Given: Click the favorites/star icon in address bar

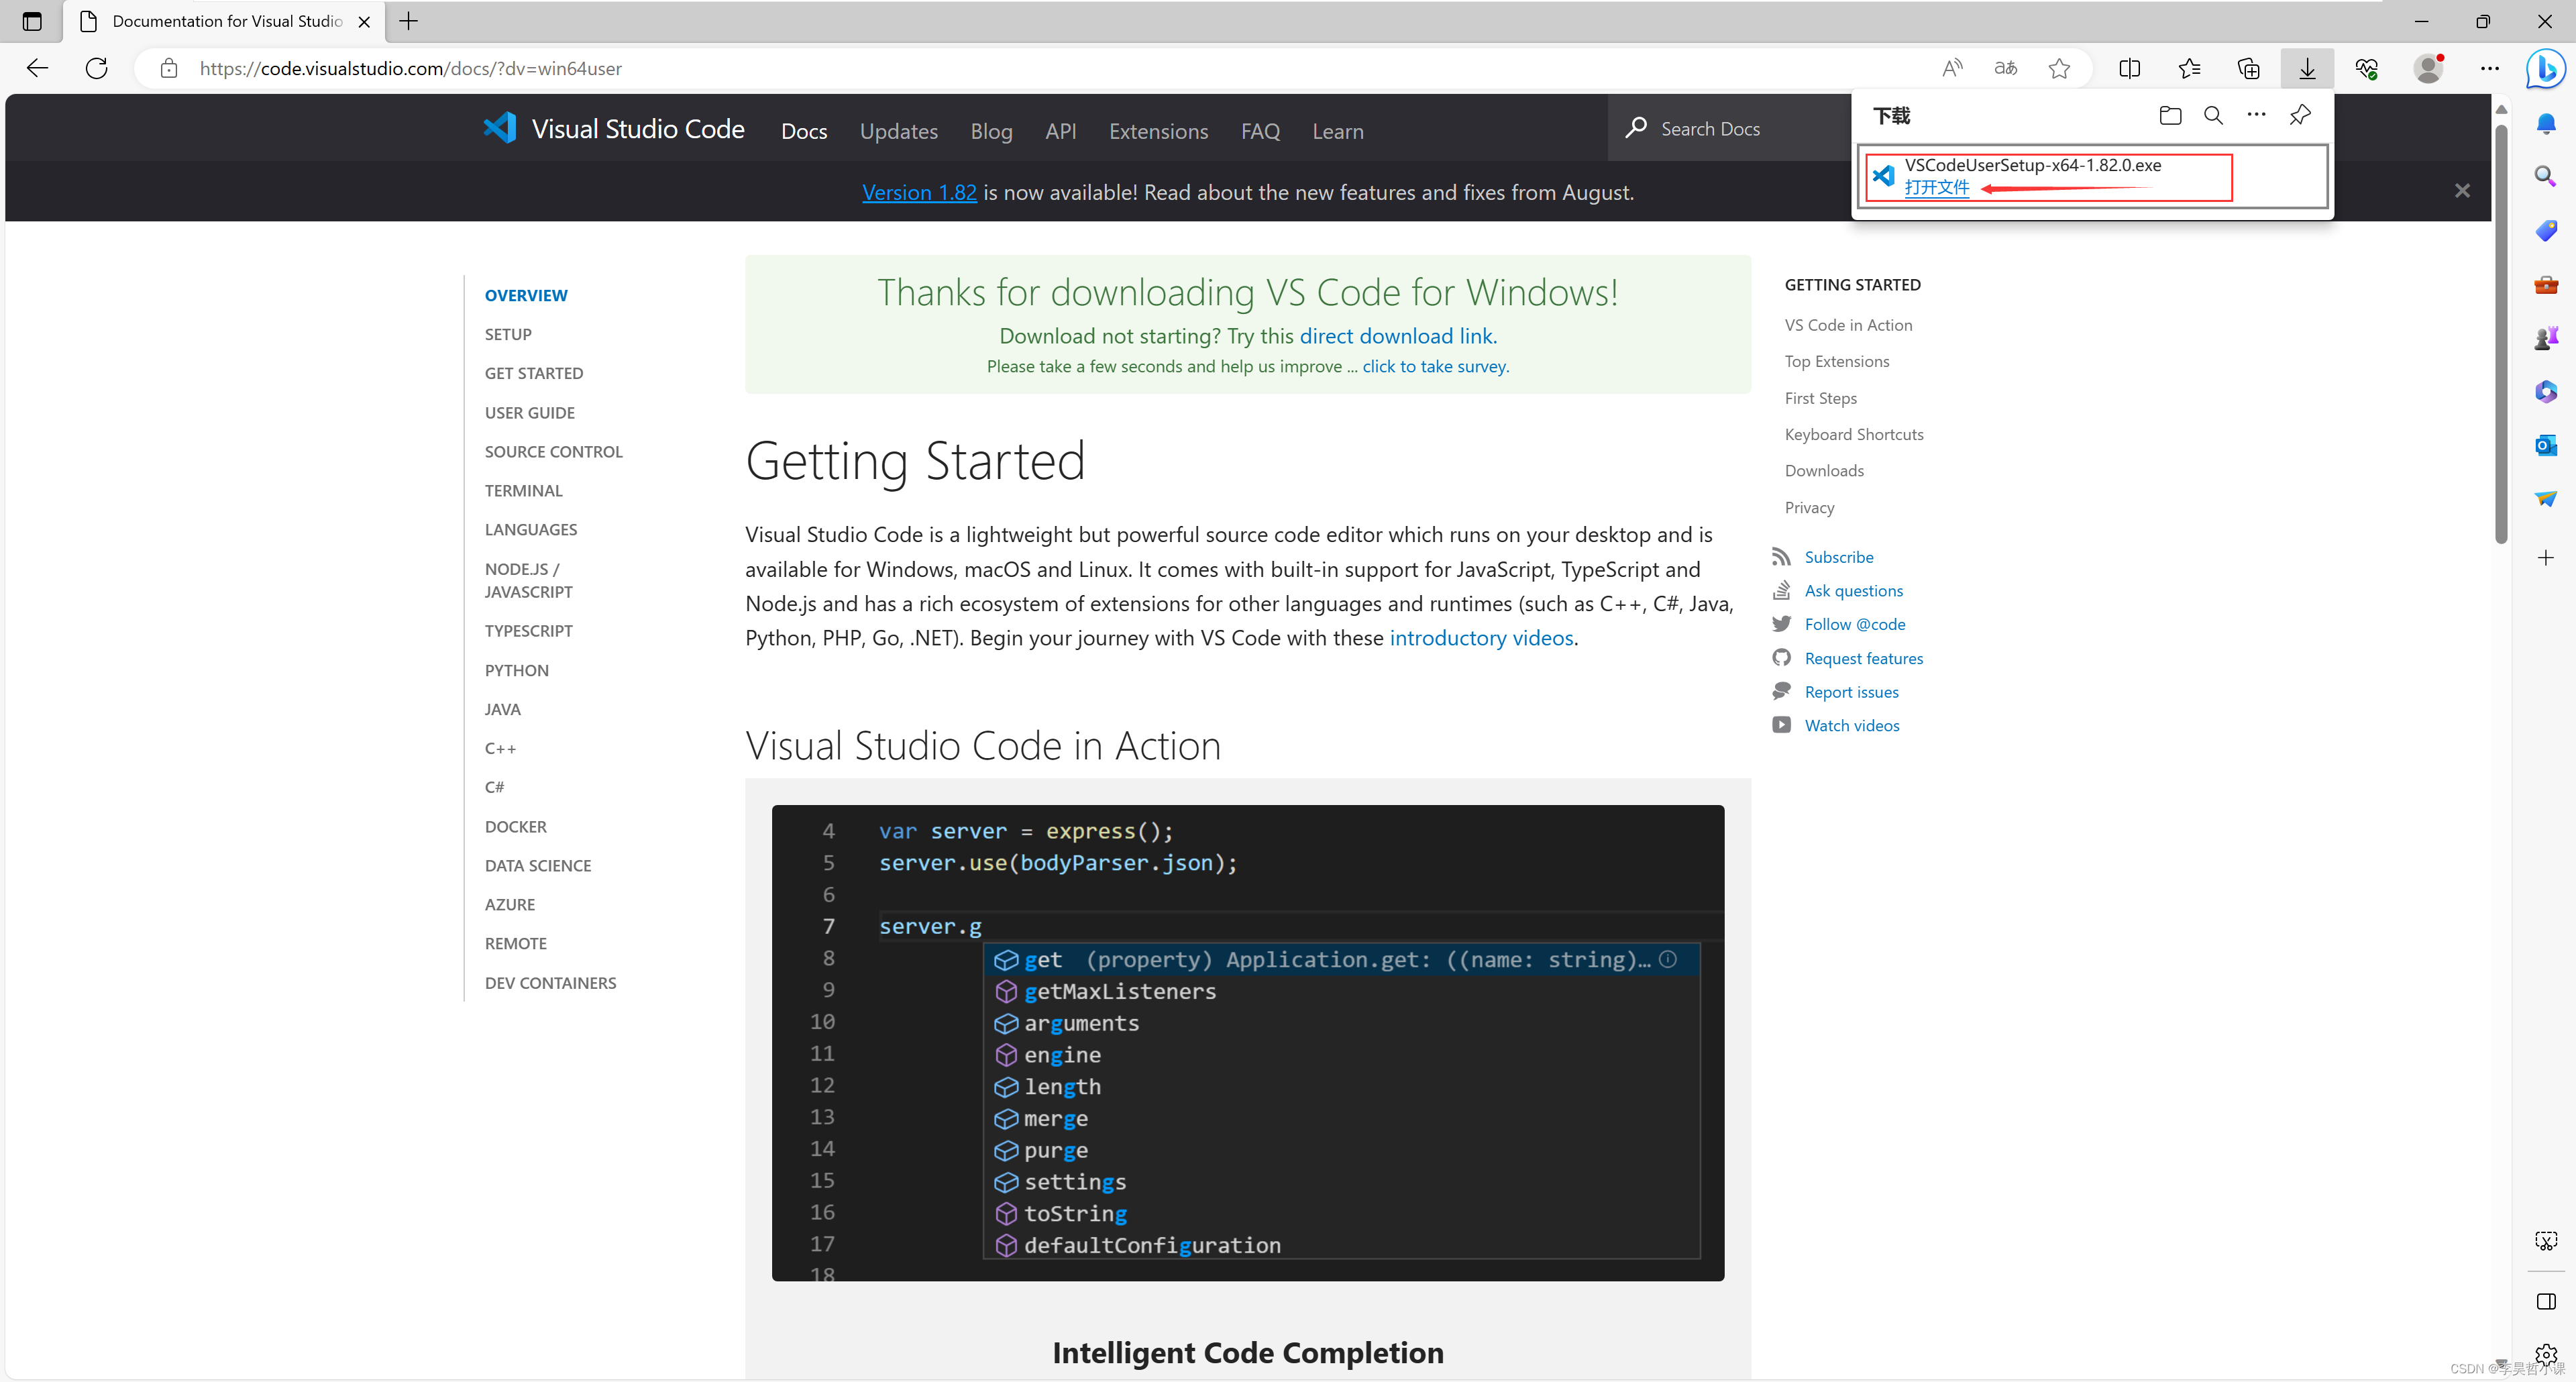Looking at the screenshot, I should pyautogui.click(x=2058, y=68).
